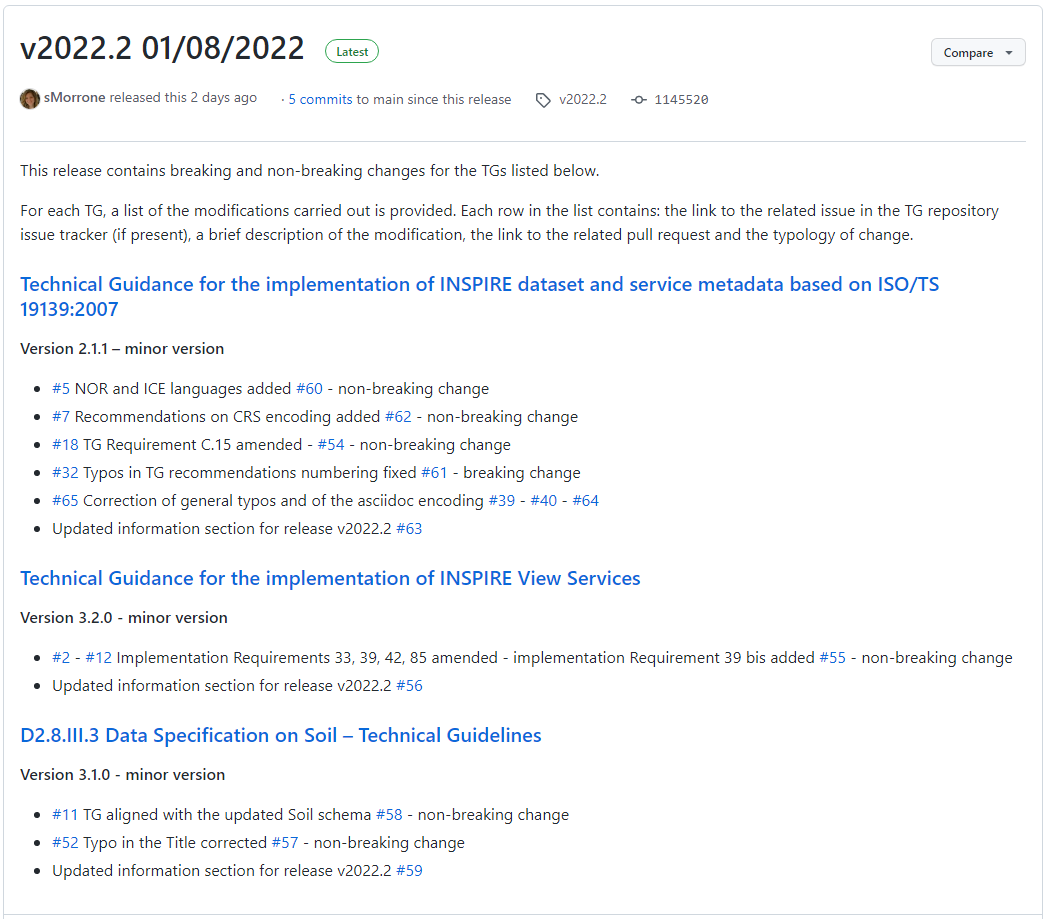Click sMorrone's avatar image

tap(30, 99)
